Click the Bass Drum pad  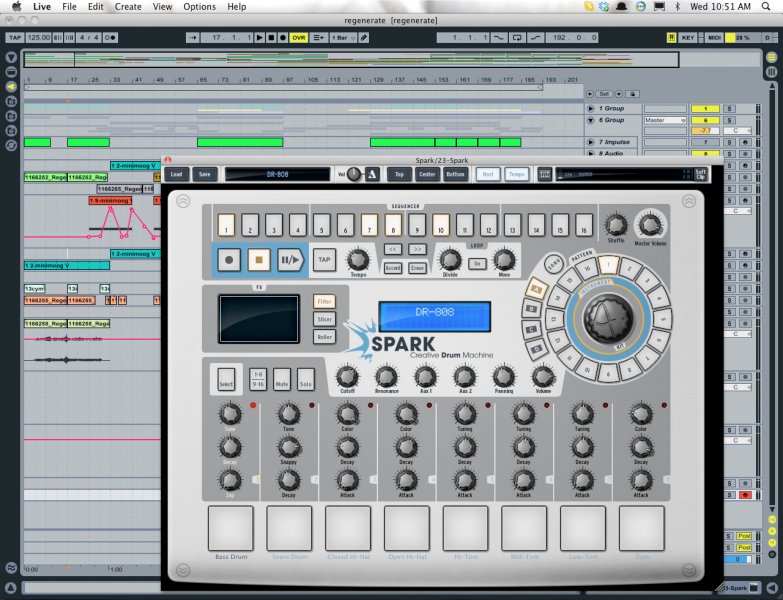click(x=231, y=528)
